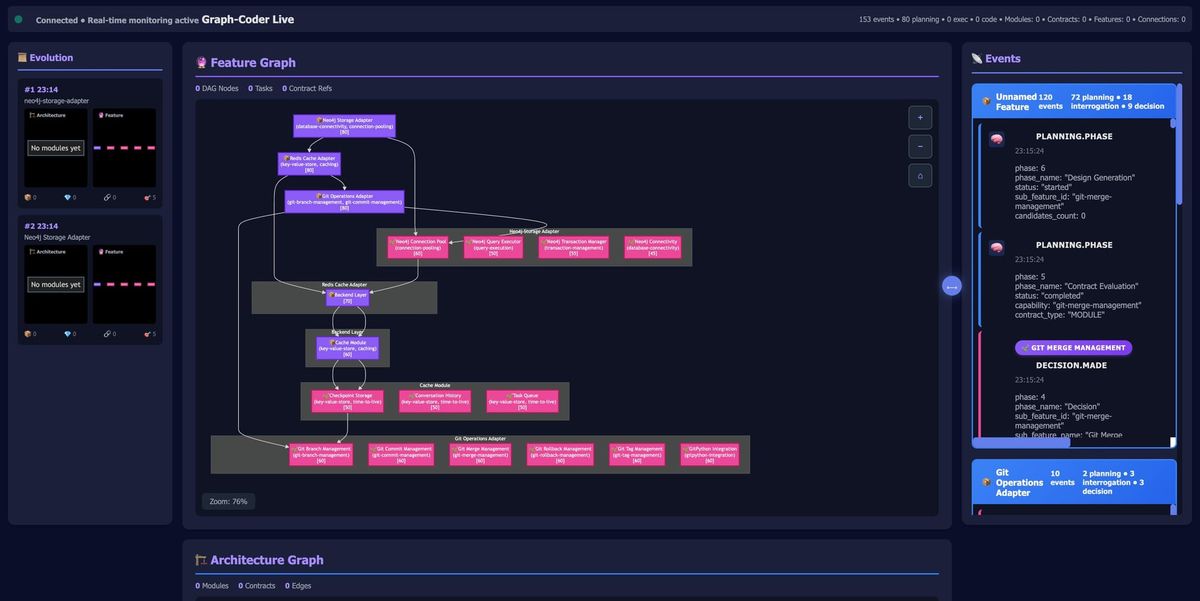The image size is (1200, 601).
Task: Select the Neo4j Storage Adapter purple node
Action: (x=344, y=126)
